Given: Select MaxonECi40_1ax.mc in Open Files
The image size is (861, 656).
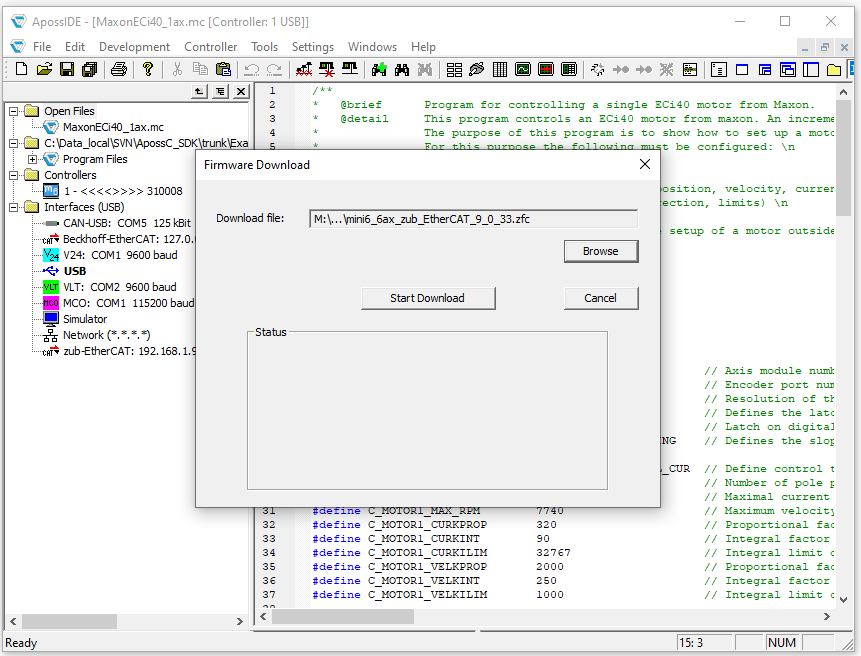Looking at the screenshot, I should (x=113, y=127).
